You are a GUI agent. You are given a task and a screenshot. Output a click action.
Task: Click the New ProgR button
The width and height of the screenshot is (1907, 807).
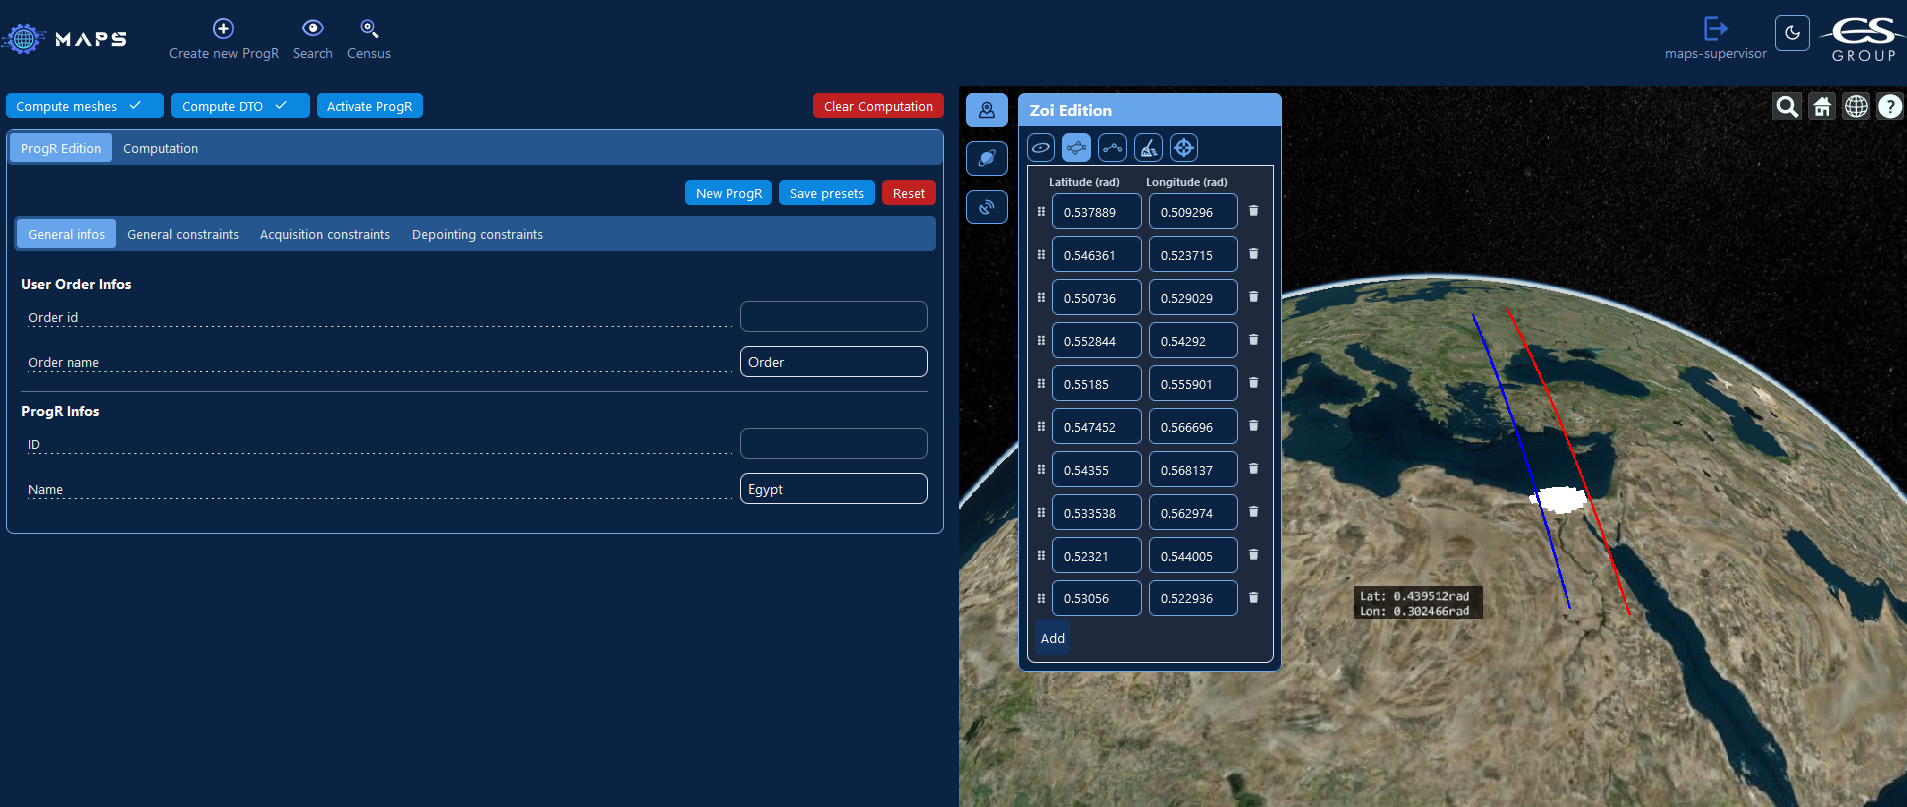coord(728,193)
